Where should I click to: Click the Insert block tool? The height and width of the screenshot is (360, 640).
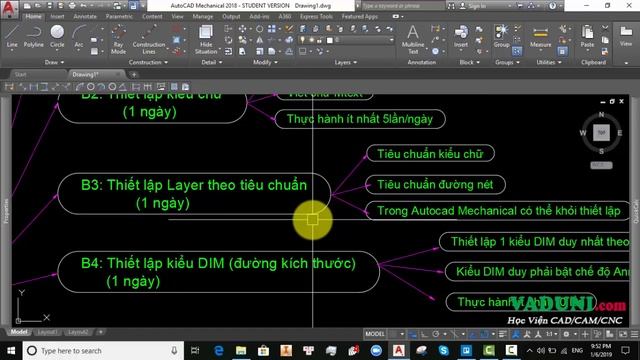pos(461,36)
